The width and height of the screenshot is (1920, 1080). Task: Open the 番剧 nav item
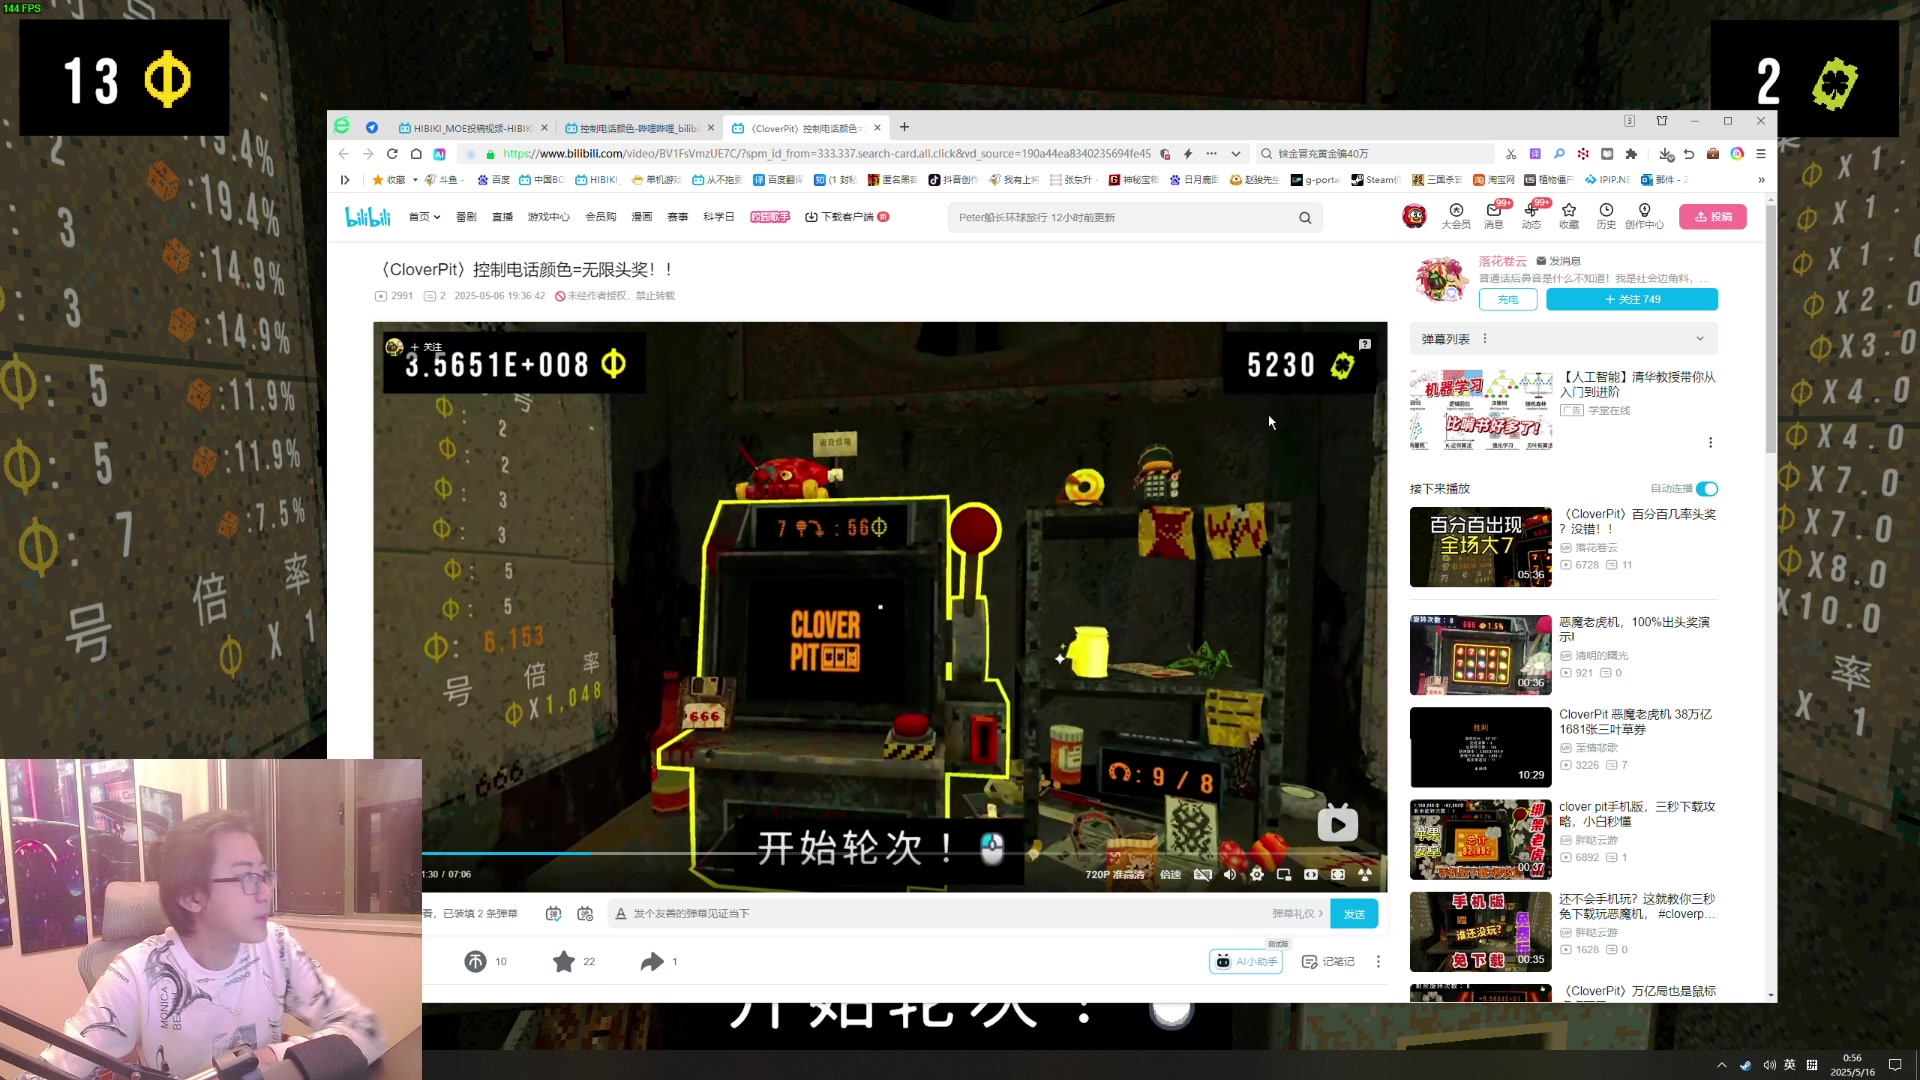point(466,217)
